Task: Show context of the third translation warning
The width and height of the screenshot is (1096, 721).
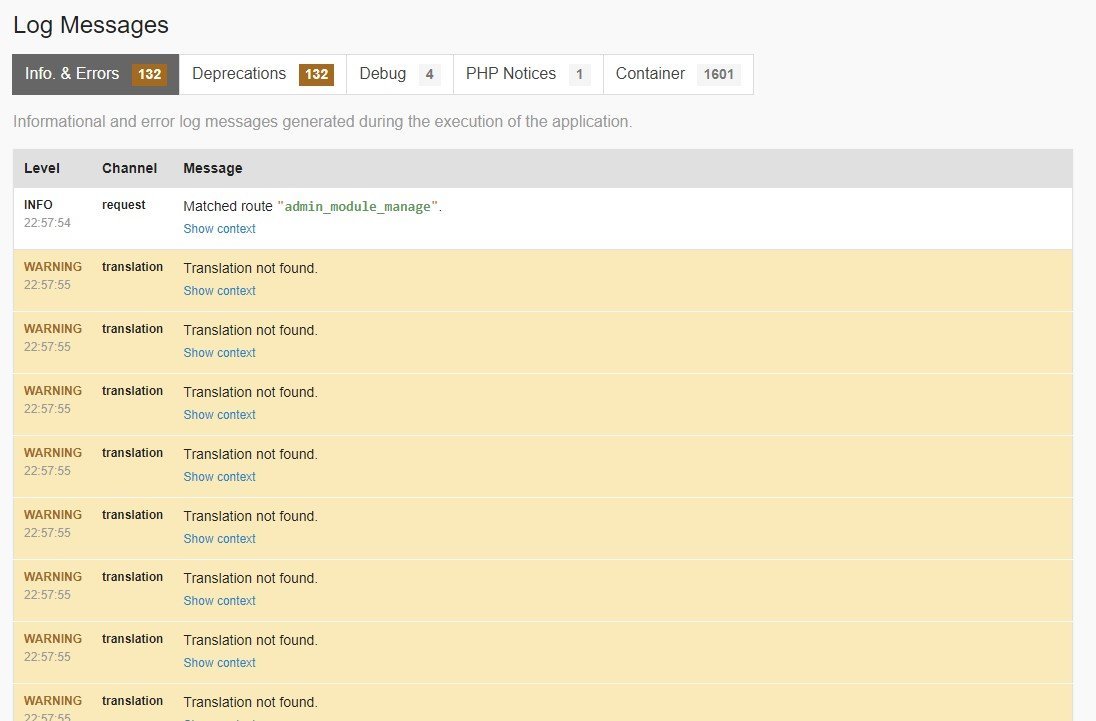Action: (219, 415)
